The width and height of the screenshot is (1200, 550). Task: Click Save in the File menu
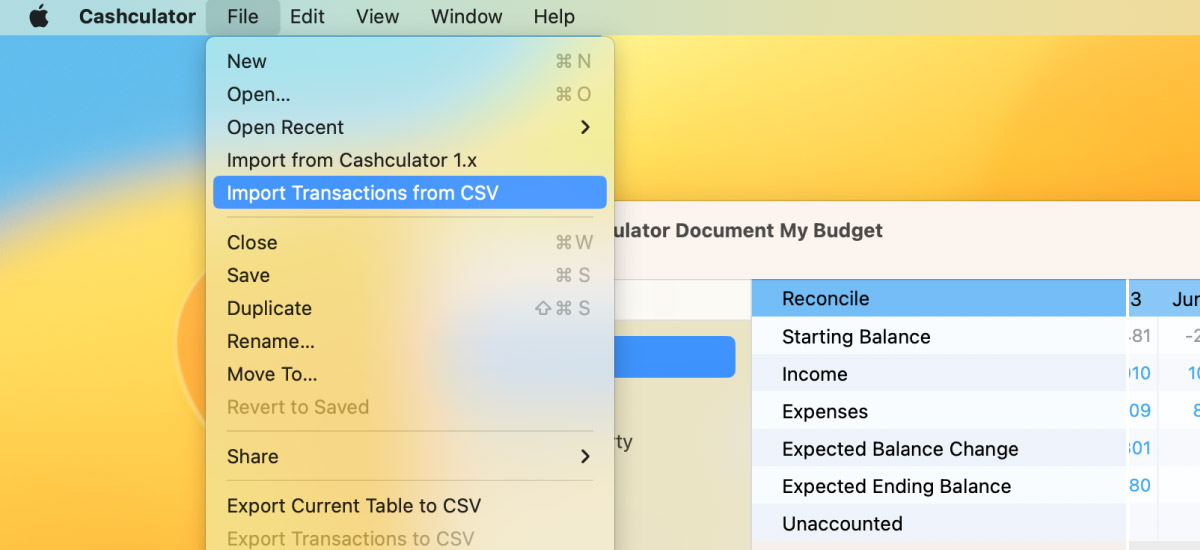[410, 275]
